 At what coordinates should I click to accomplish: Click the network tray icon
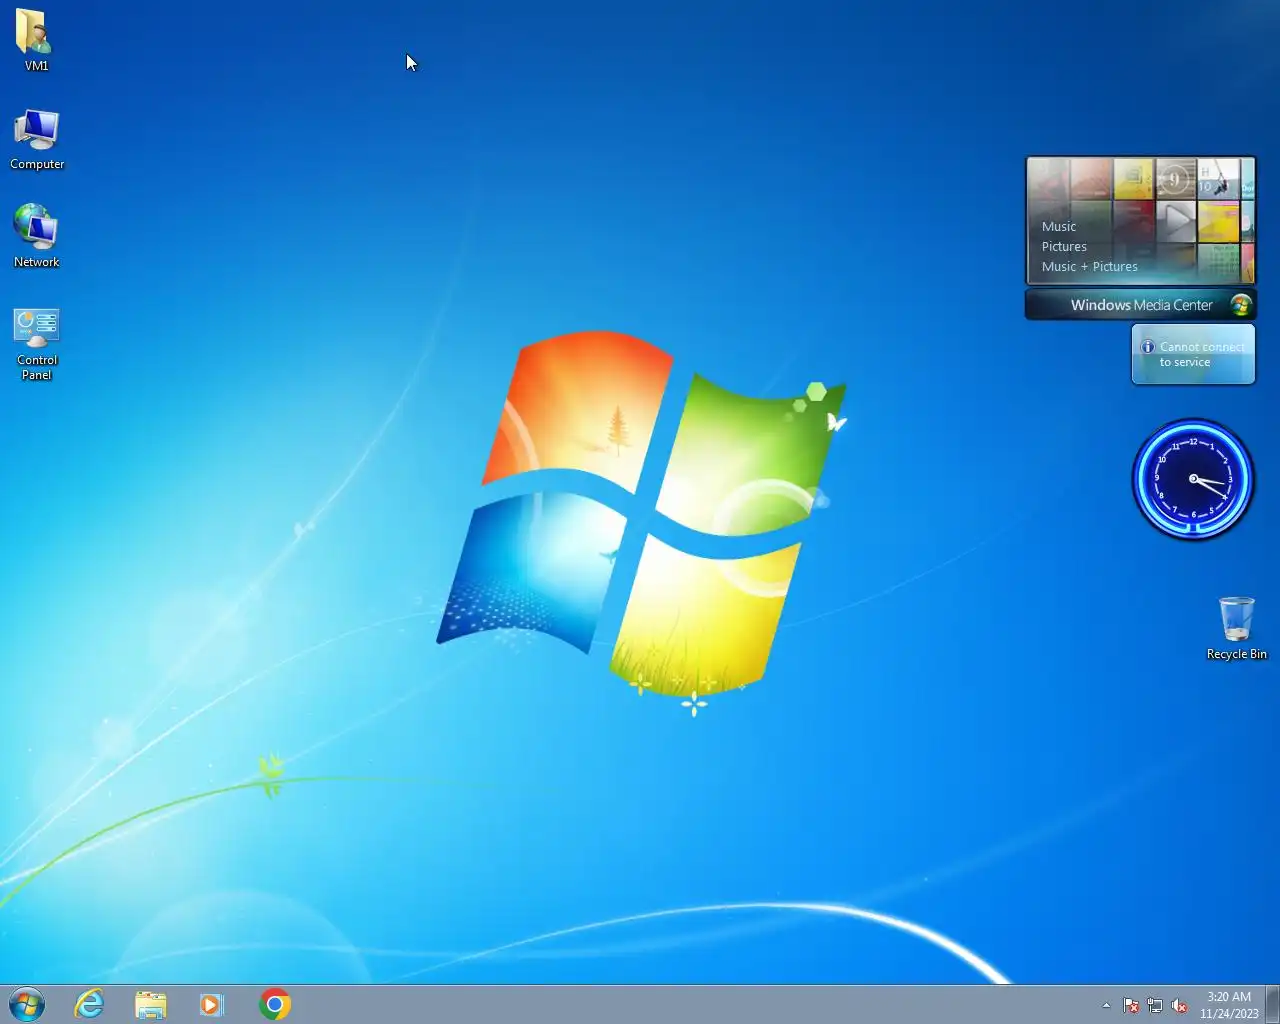(1155, 1005)
